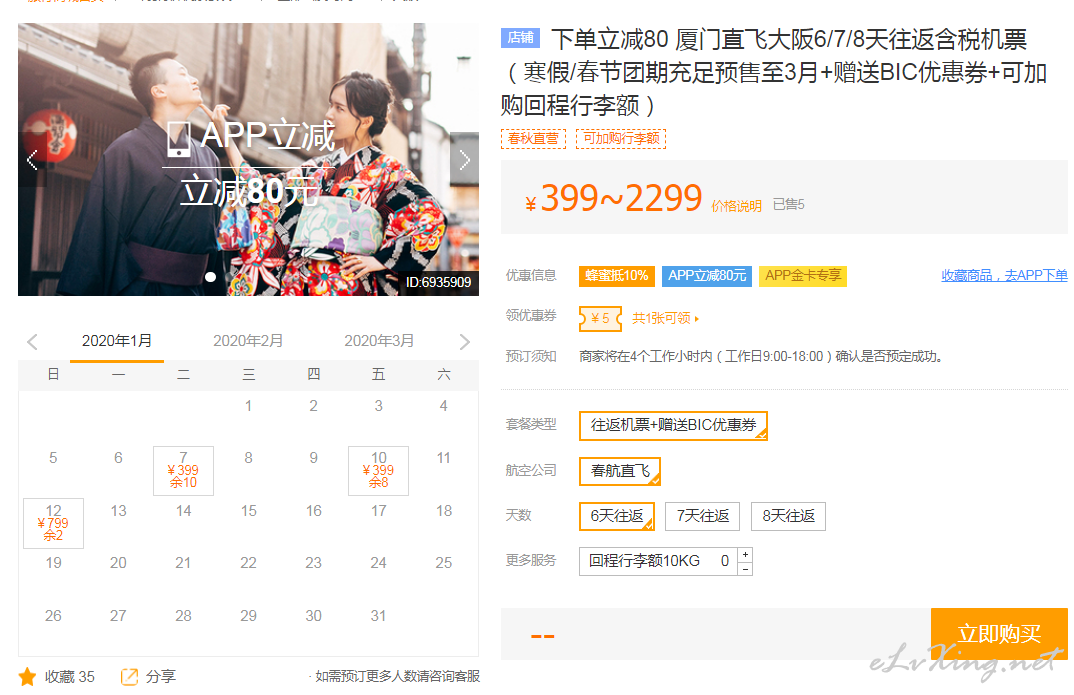Open 收藏商品，去APP下单 link
Screen dimensions: 1074x695
[x=1004, y=275]
